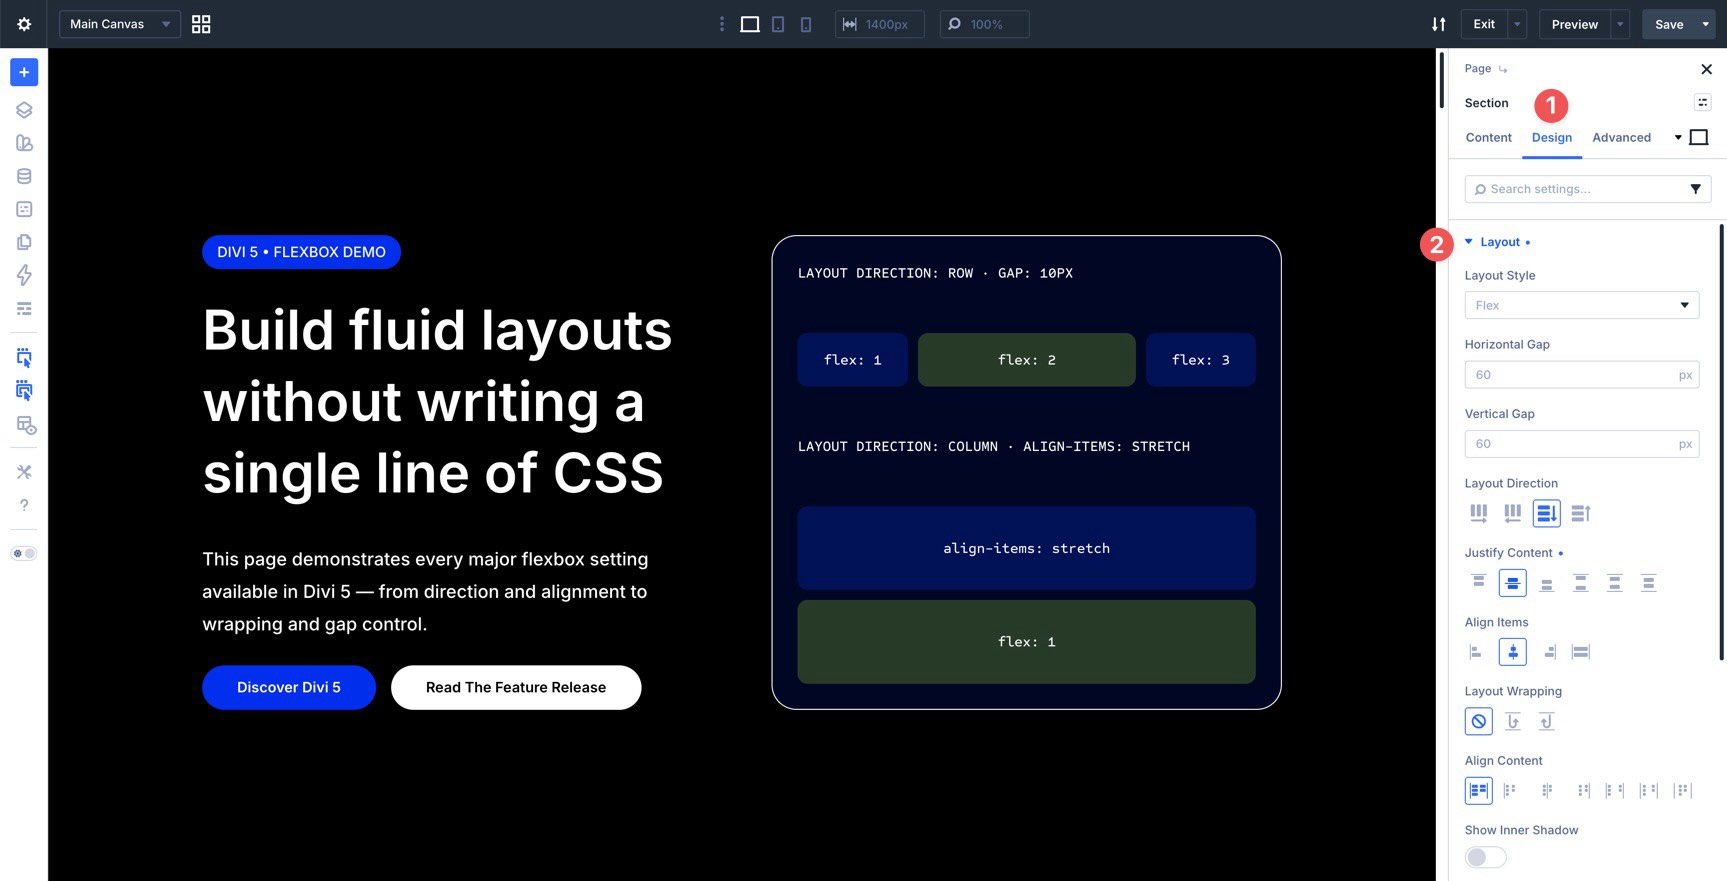Open the Preview dropdown arrow
The height and width of the screenshot is (881, 1727).
pos(1619,24)
